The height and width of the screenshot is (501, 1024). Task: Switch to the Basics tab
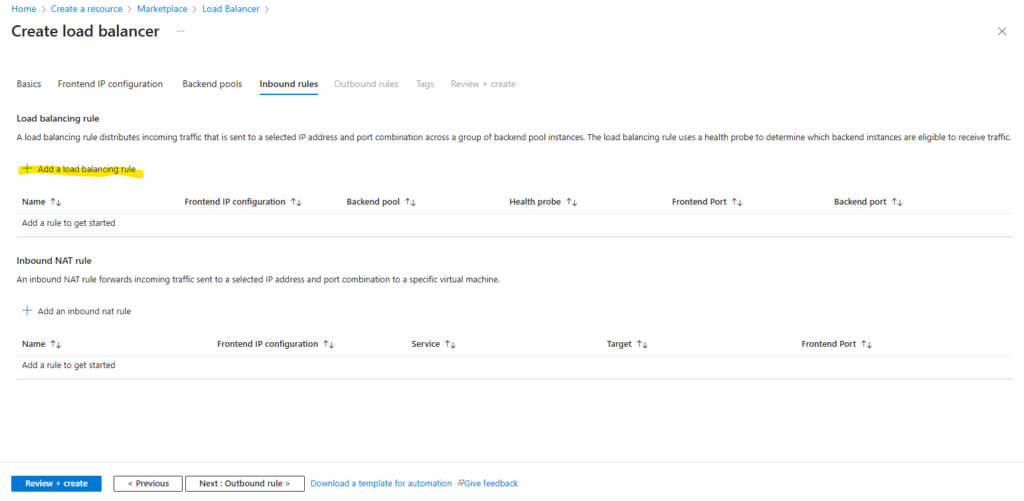[29, 84]
